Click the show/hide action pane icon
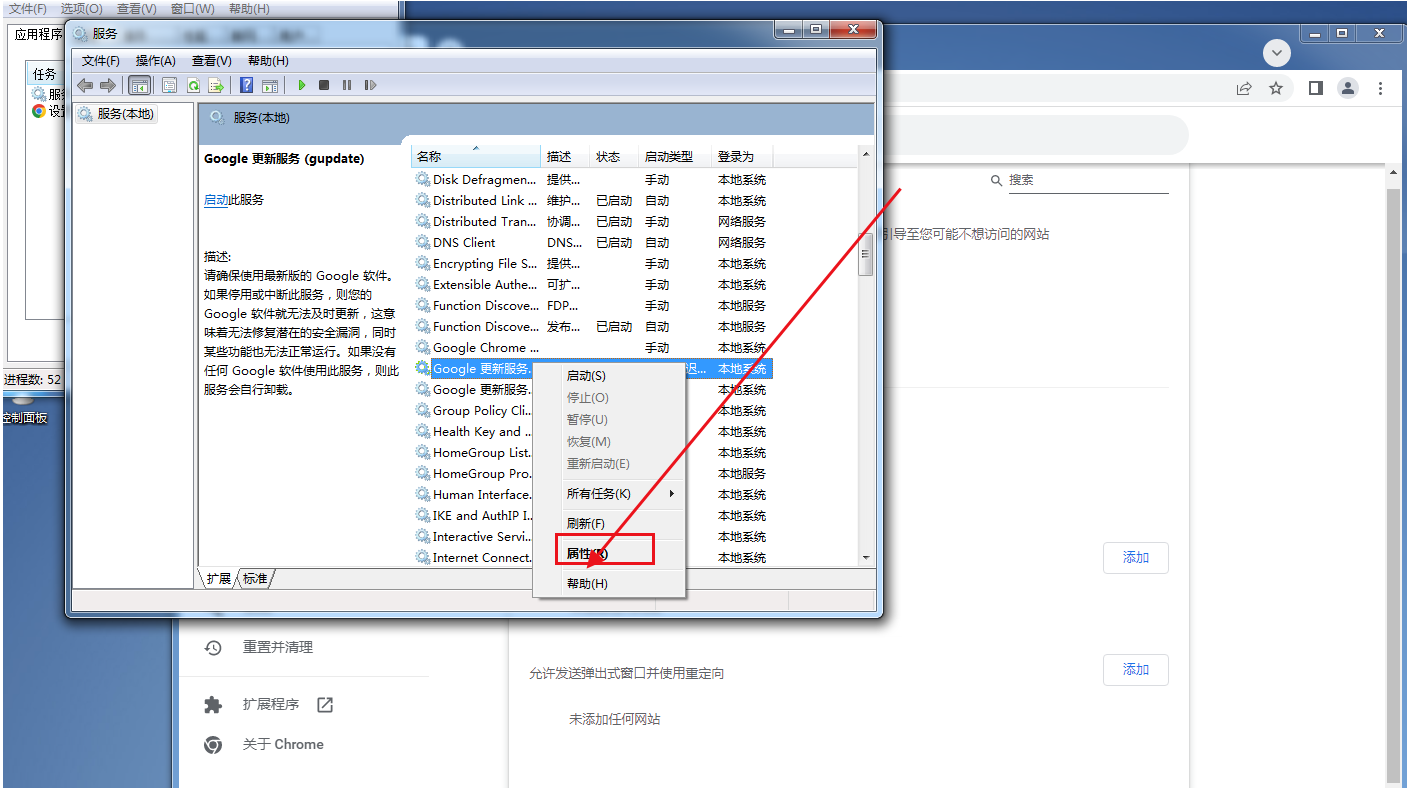This screenshot has width=1407, height=788. pyautogui.click(x=271, y=85)
